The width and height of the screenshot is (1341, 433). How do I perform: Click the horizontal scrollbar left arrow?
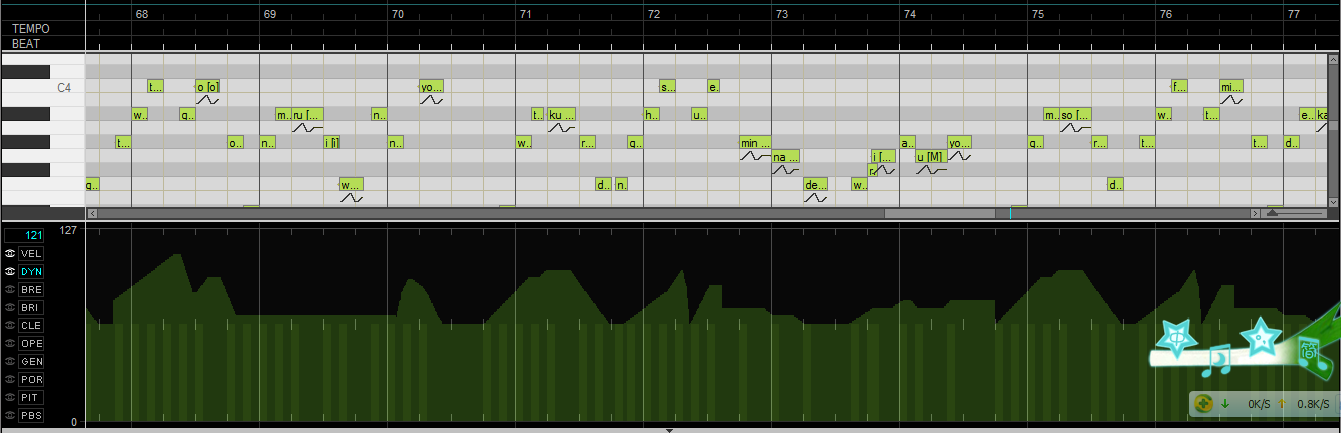[92, 213]
